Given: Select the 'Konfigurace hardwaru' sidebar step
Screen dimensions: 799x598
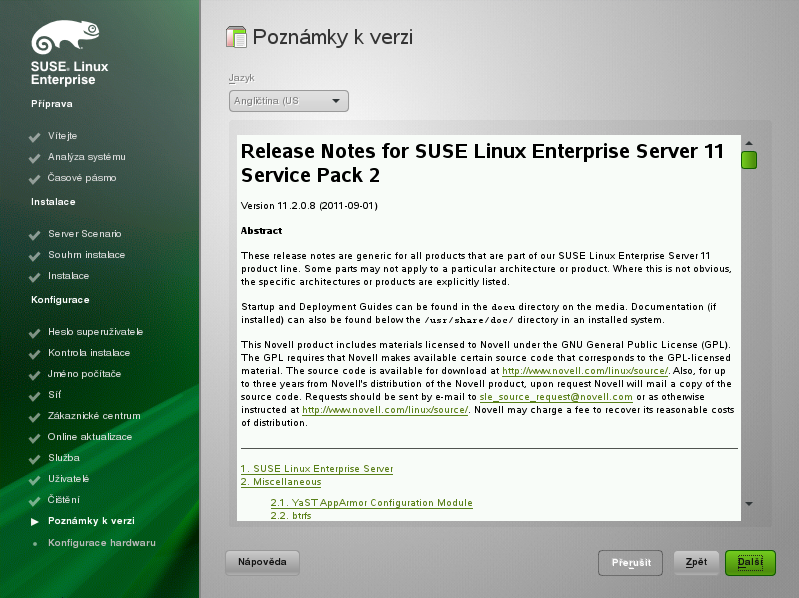Looking at the screenshot, I should (102, 543).
